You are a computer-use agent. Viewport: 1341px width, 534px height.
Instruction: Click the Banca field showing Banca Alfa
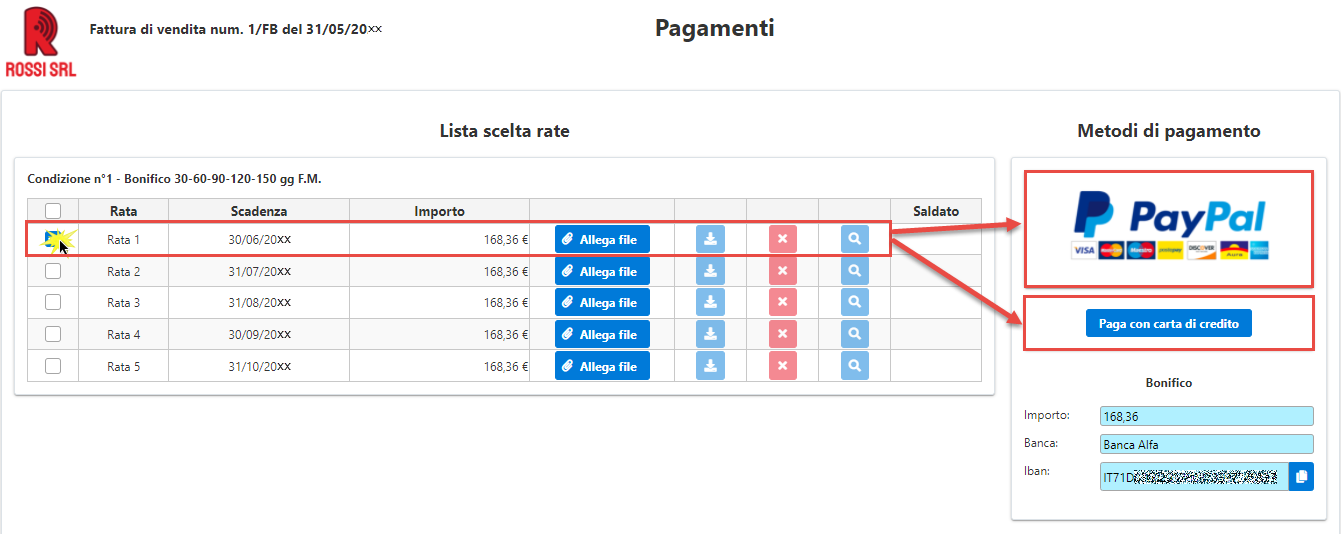pyautogui.click(x=1206, y=444)
